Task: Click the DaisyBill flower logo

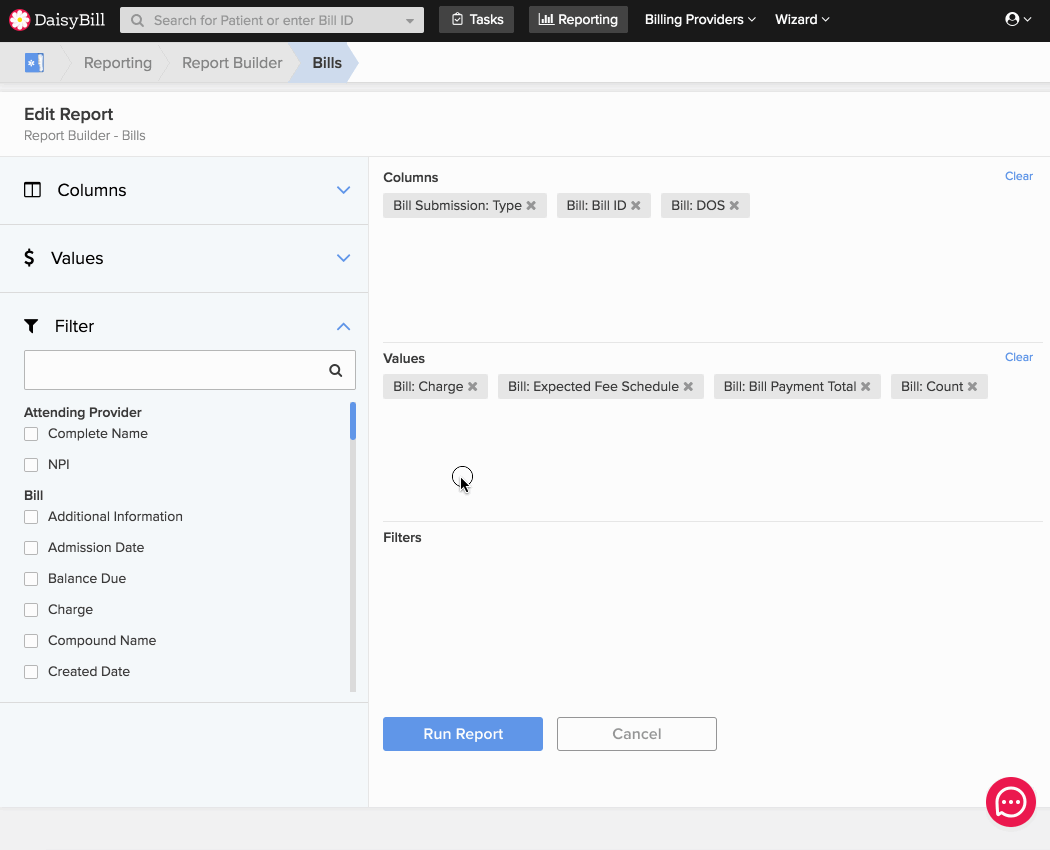Action: (x=20, y=19)
